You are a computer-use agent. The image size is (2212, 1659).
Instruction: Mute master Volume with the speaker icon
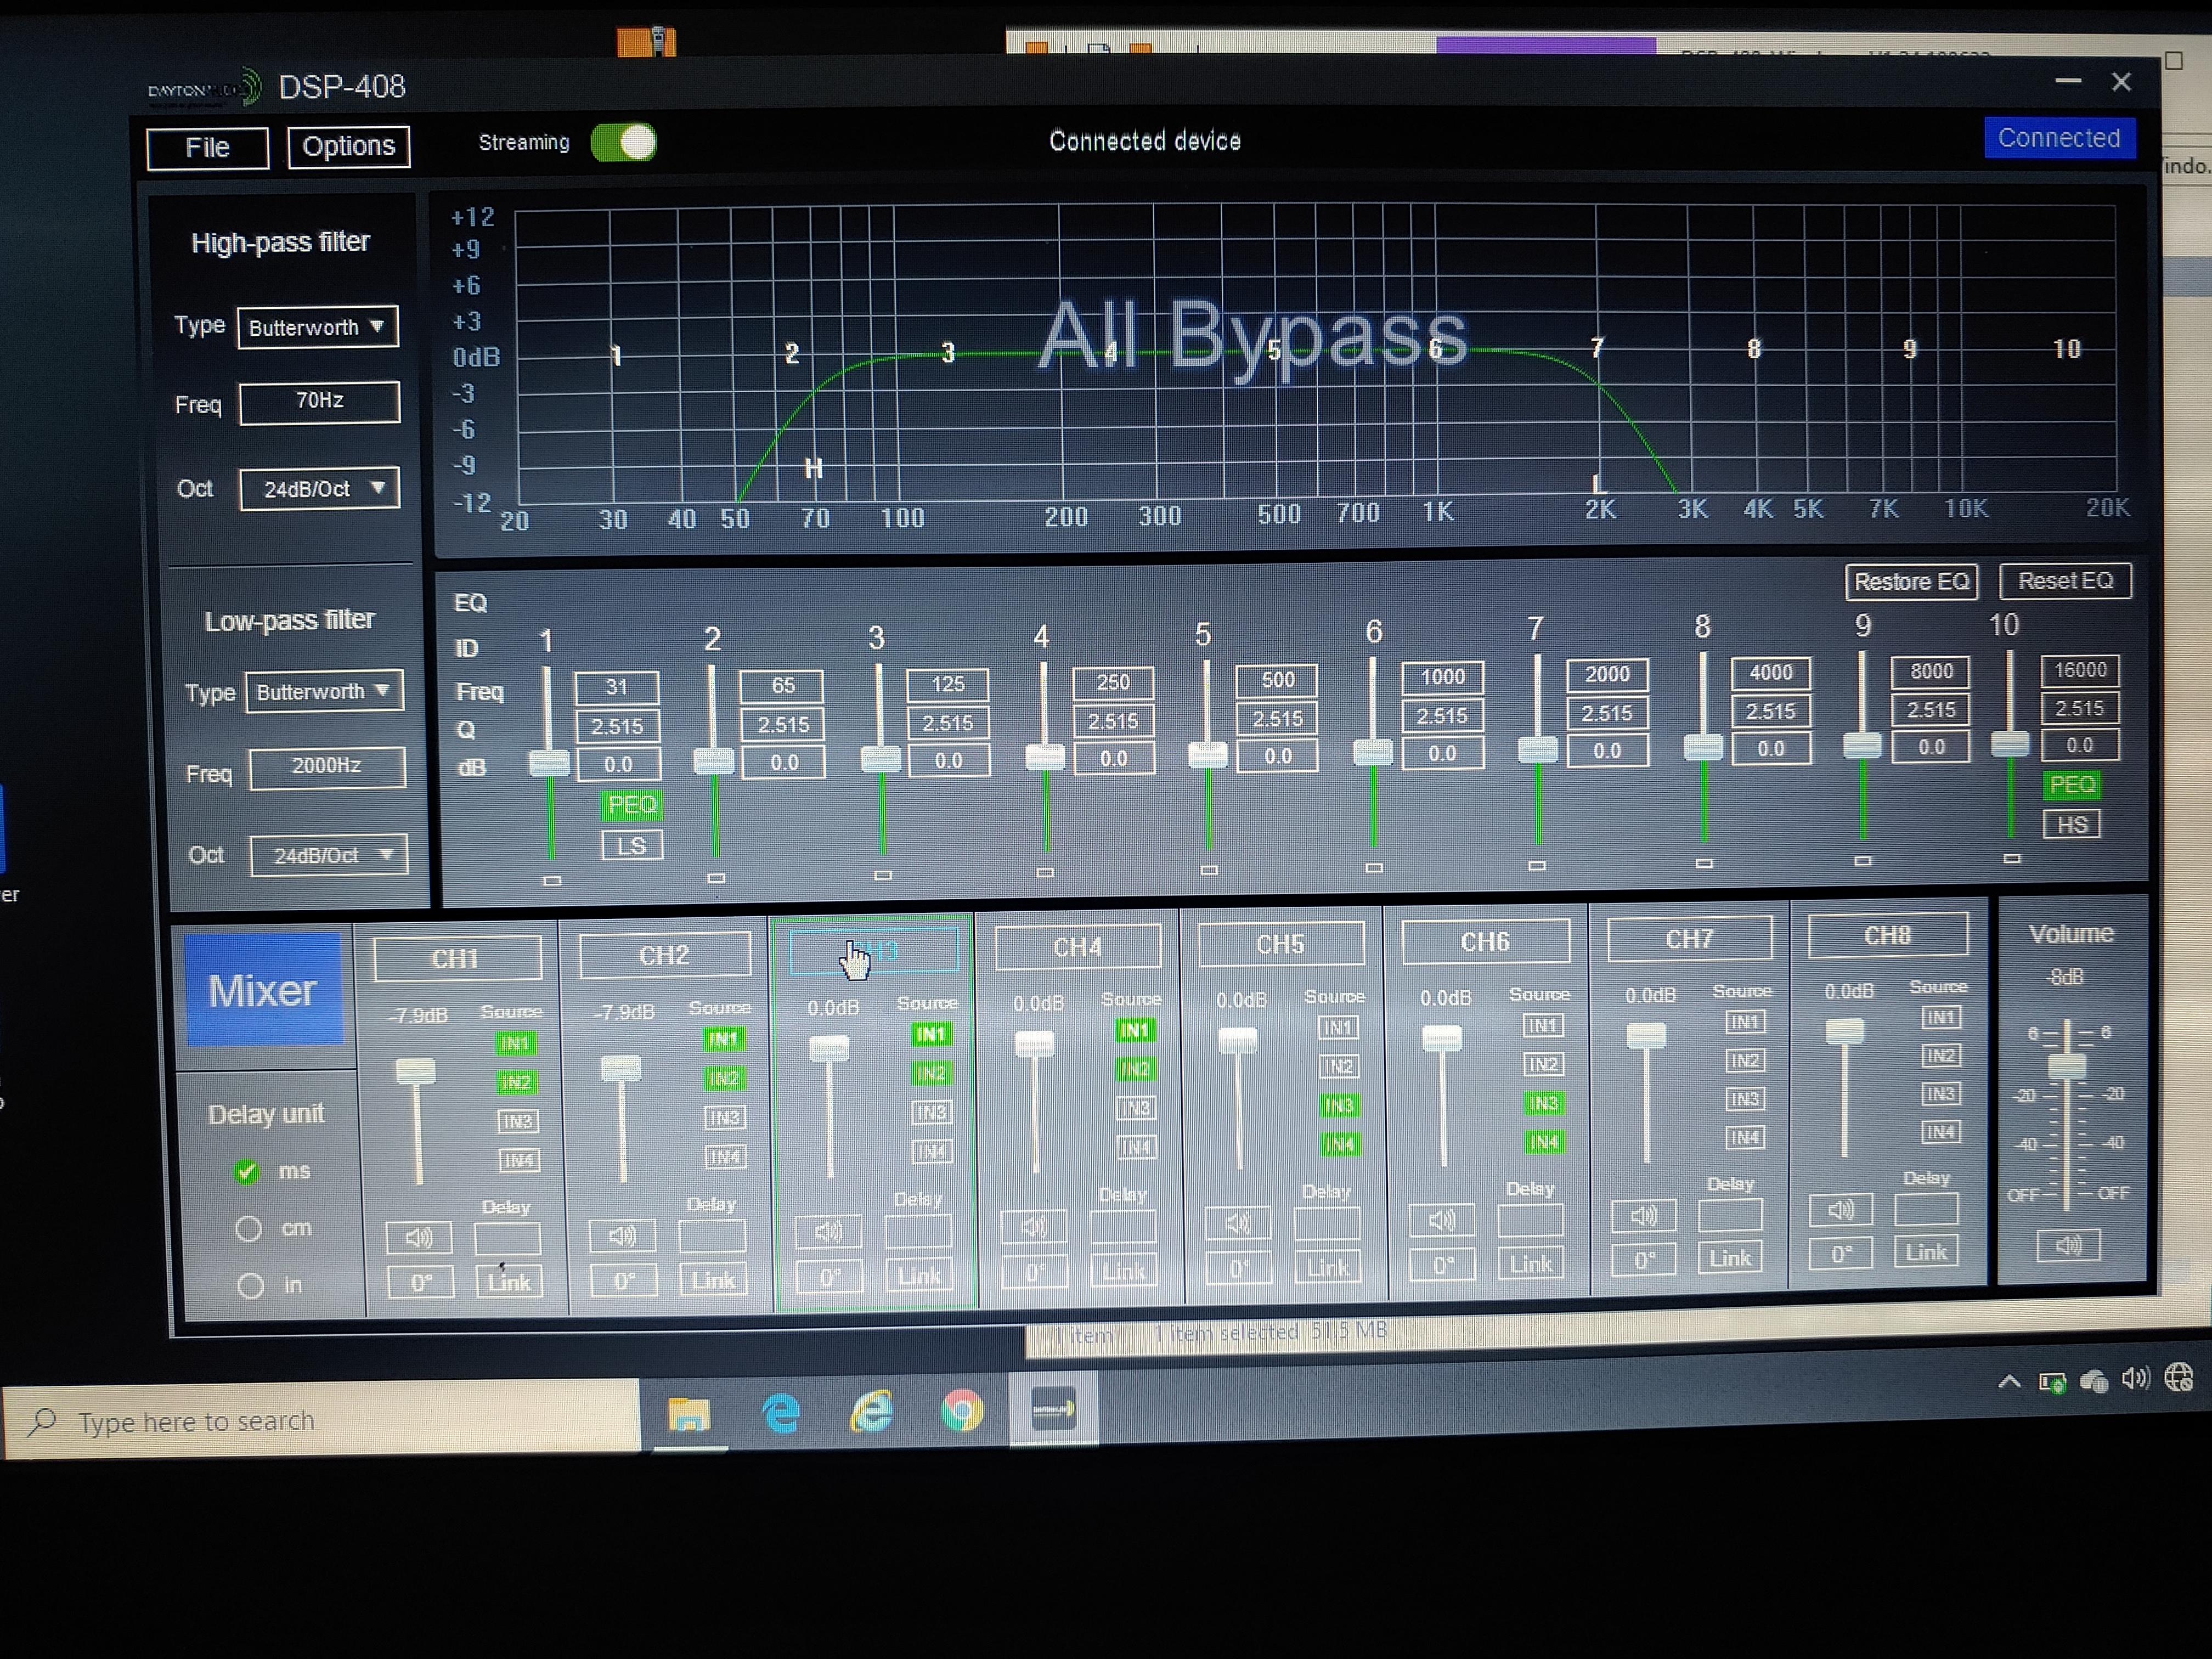pyautogui.click(x=2068, y=1245)
